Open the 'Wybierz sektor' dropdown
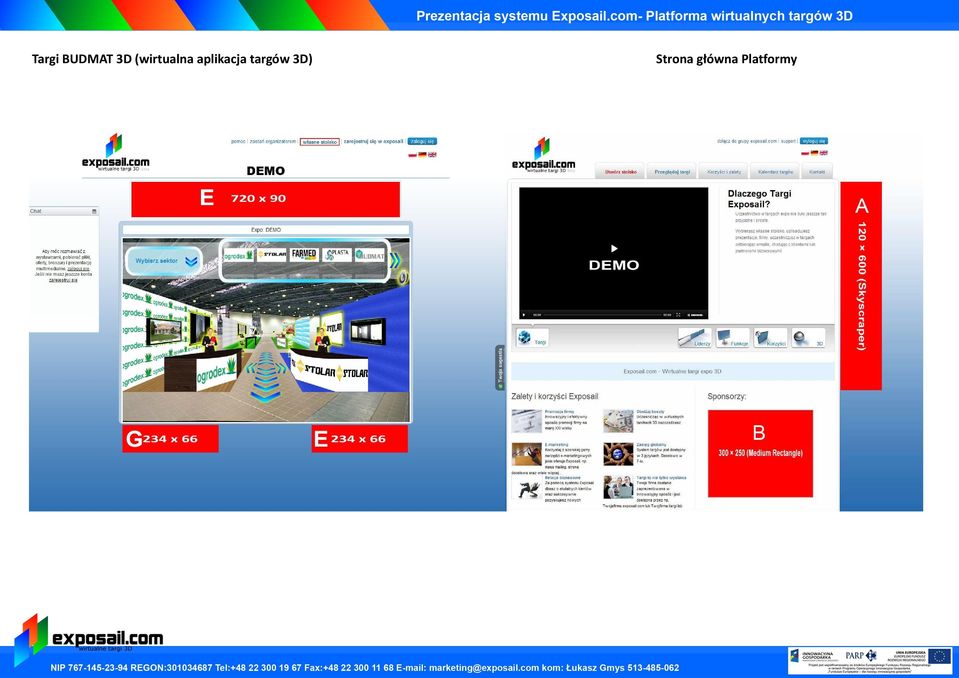Image resolution: width=959 pixels, height=678 pixels. coord(164,260)
